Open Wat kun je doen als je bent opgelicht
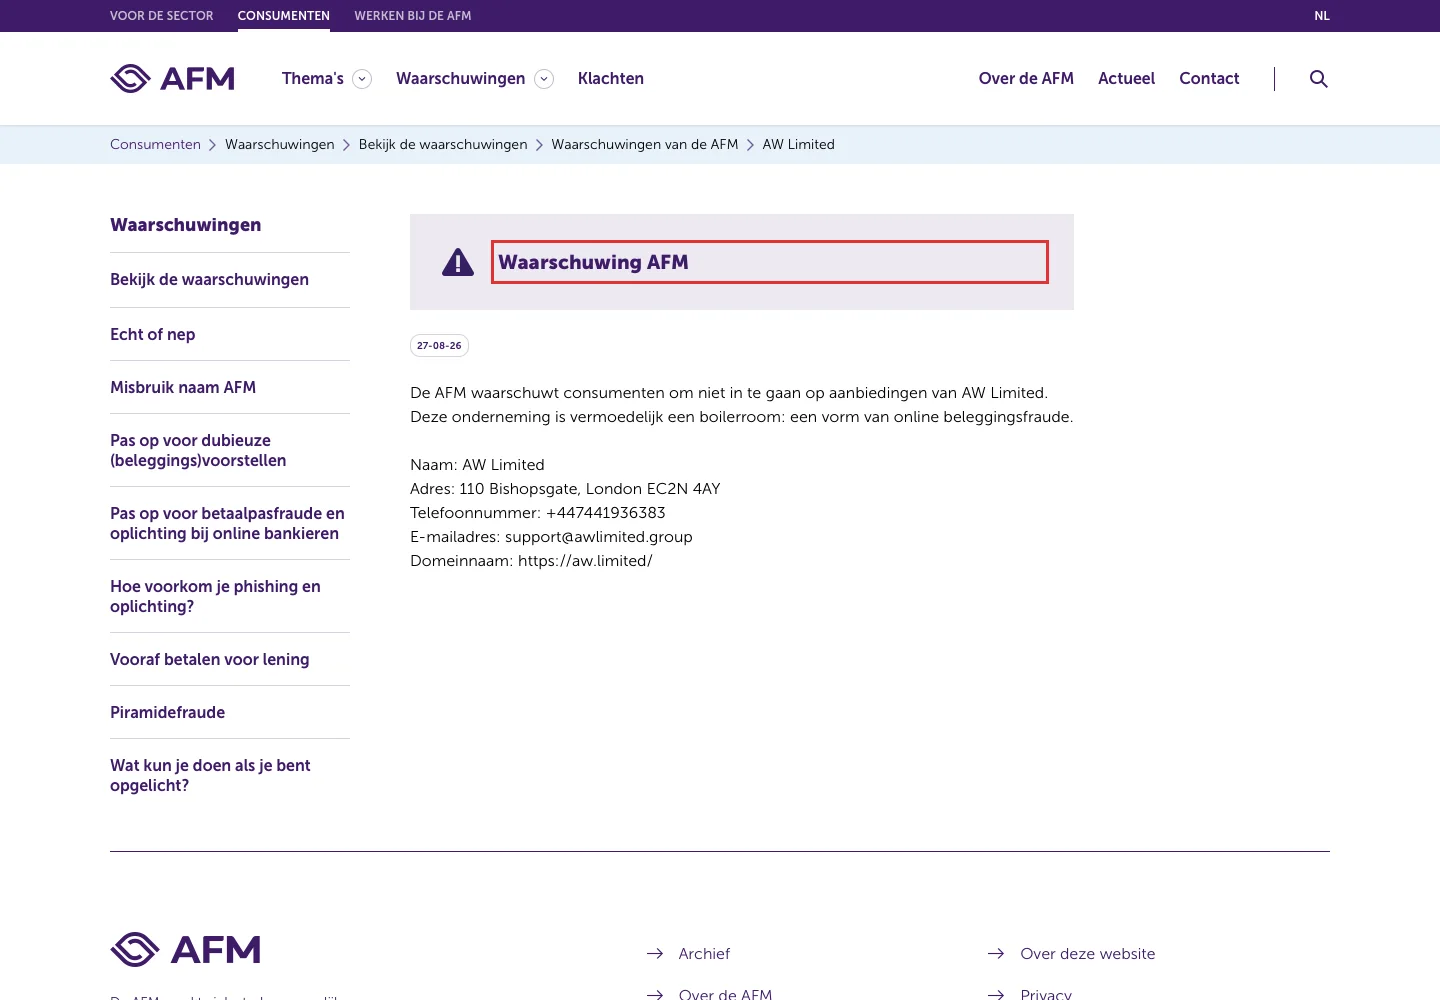 click(210, 775)
